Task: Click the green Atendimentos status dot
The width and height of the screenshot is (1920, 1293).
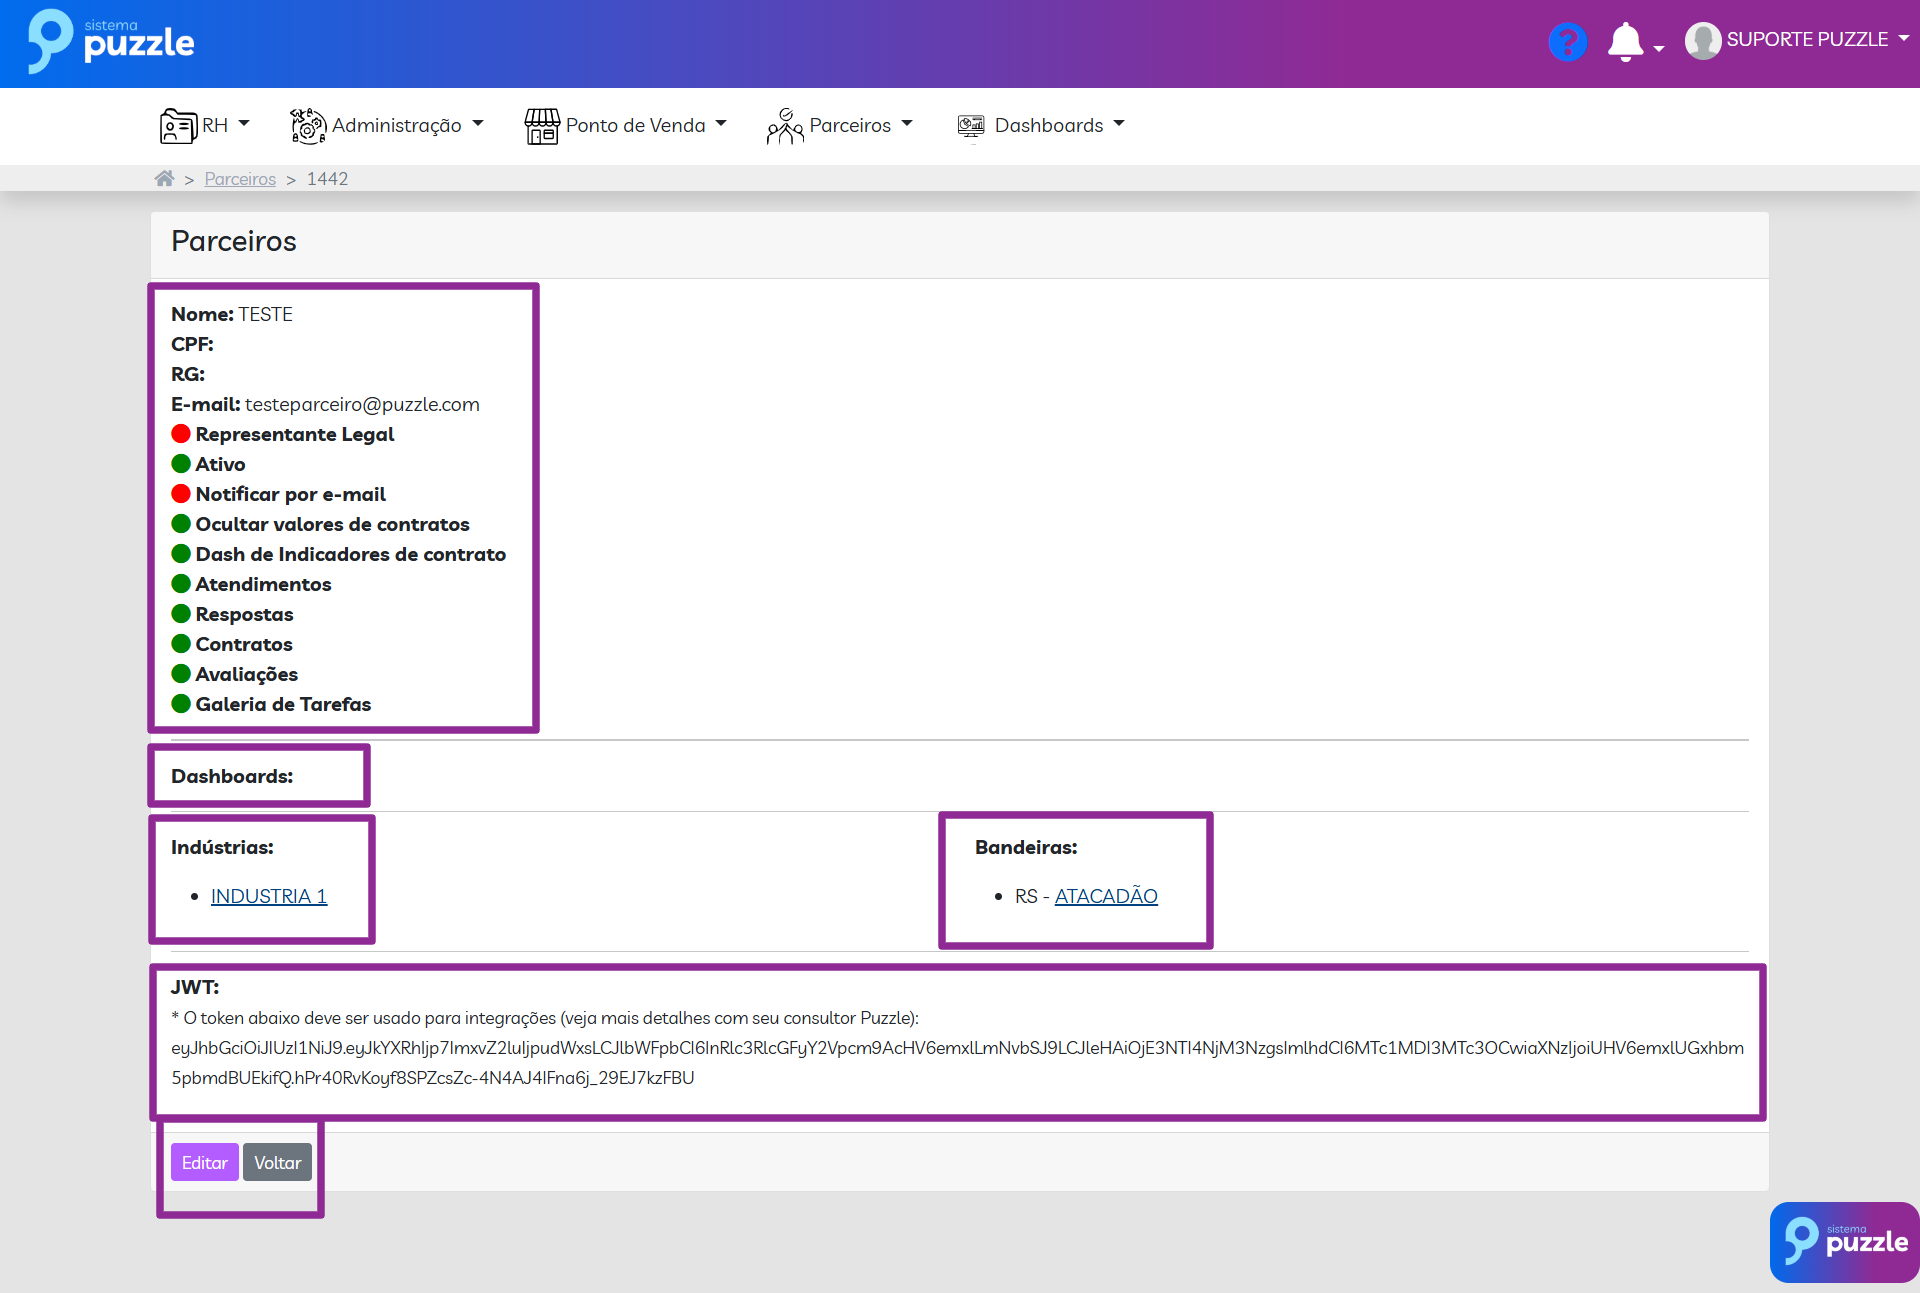Action: pos(181,584)
